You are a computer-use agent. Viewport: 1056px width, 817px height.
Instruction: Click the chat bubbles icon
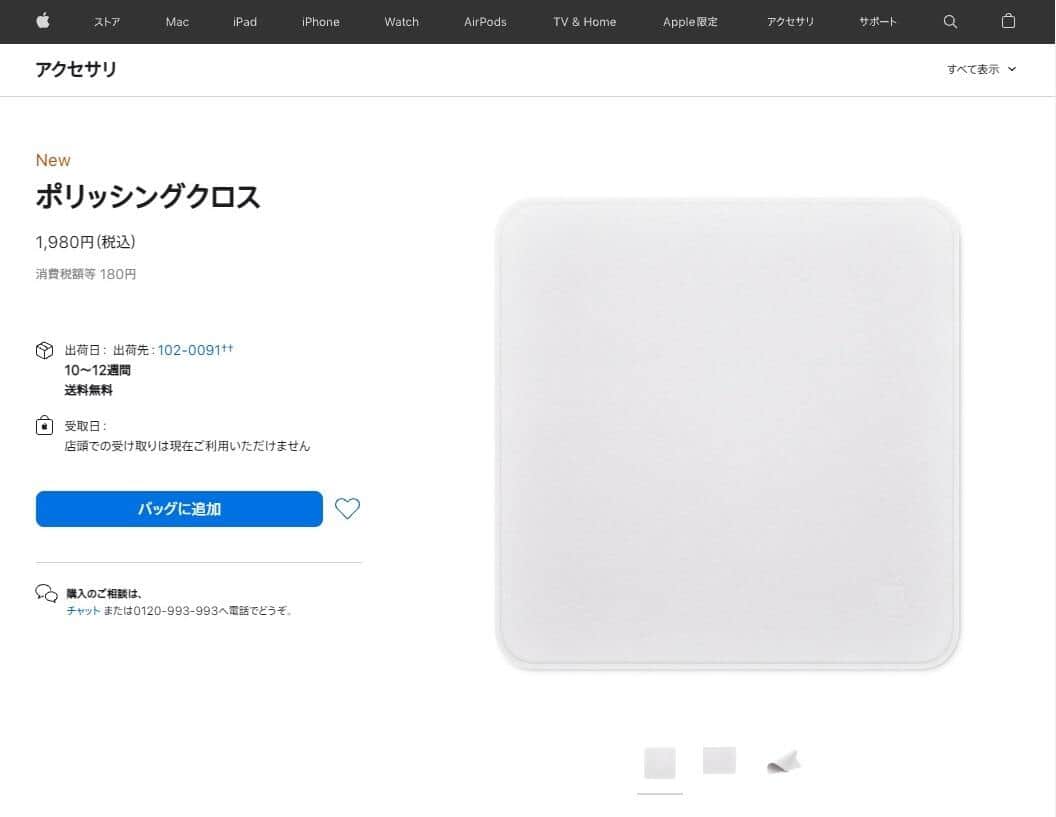[x=46, y=593]
